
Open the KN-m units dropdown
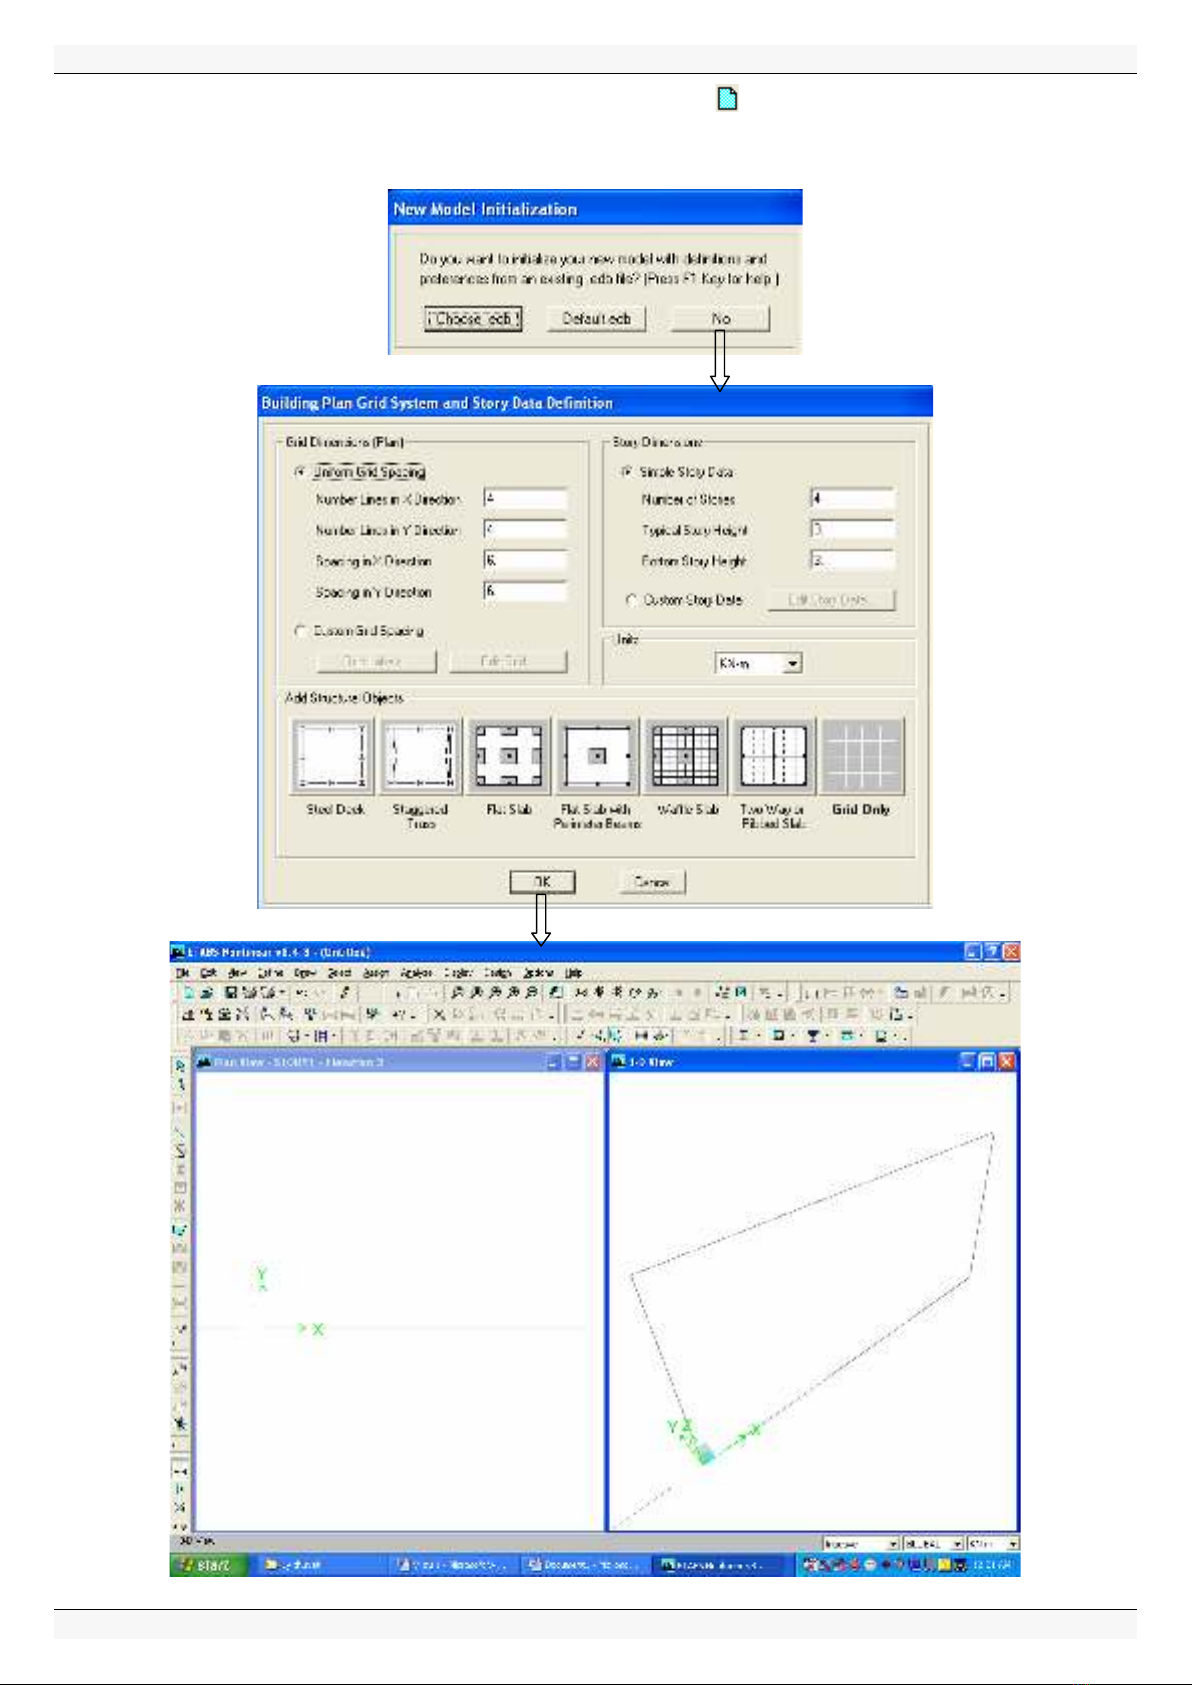point(792,663)
